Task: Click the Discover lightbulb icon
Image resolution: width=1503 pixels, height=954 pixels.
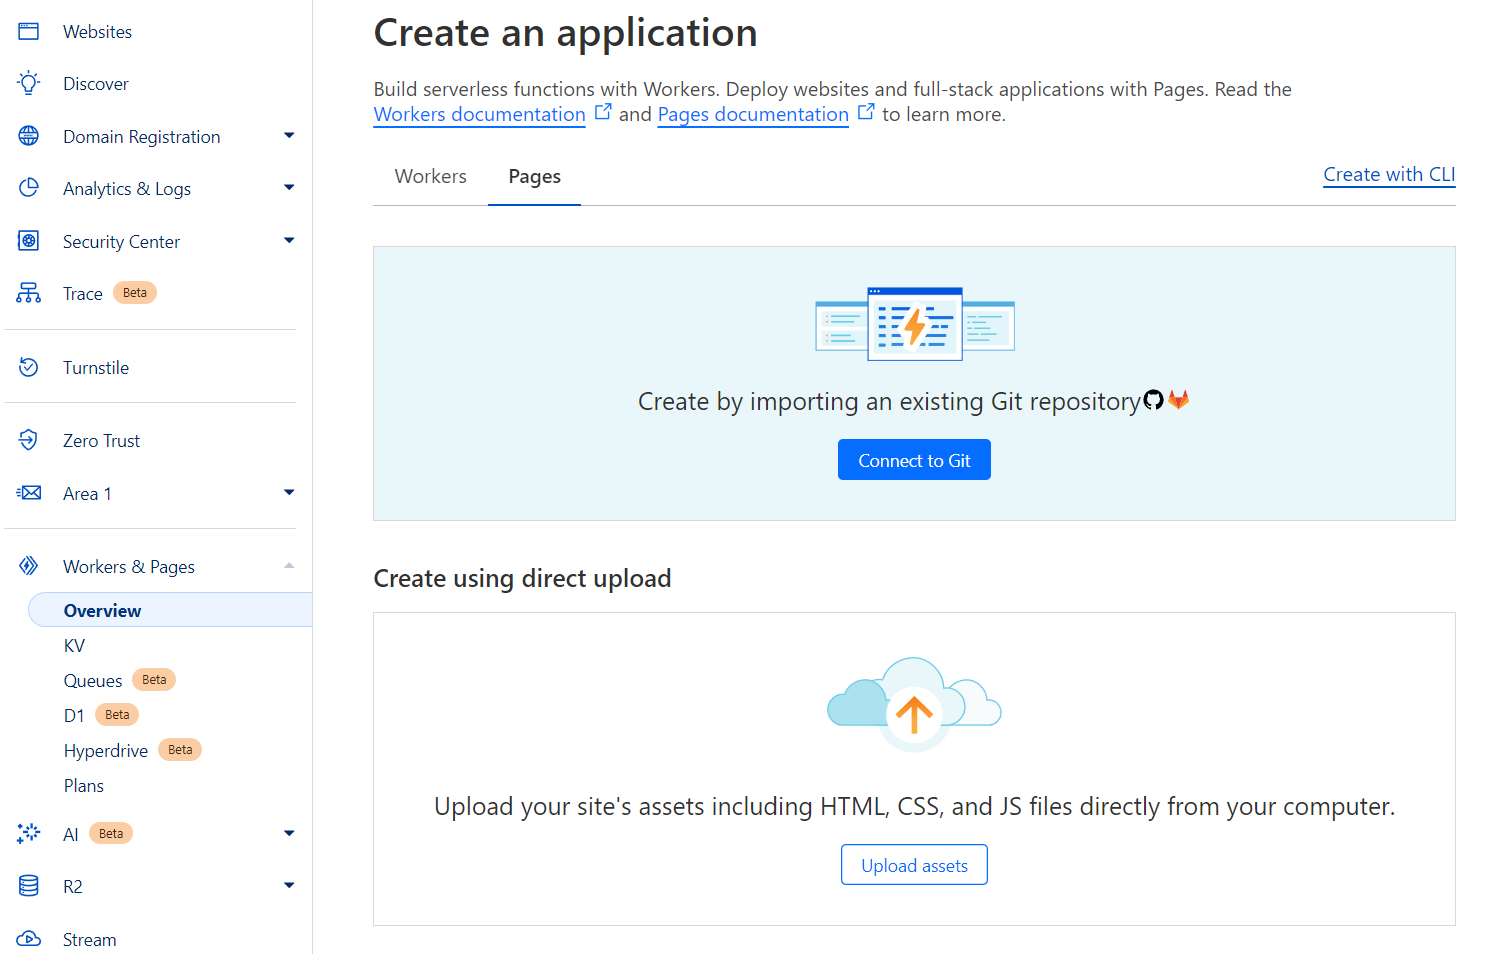Action: click(29, 83)
